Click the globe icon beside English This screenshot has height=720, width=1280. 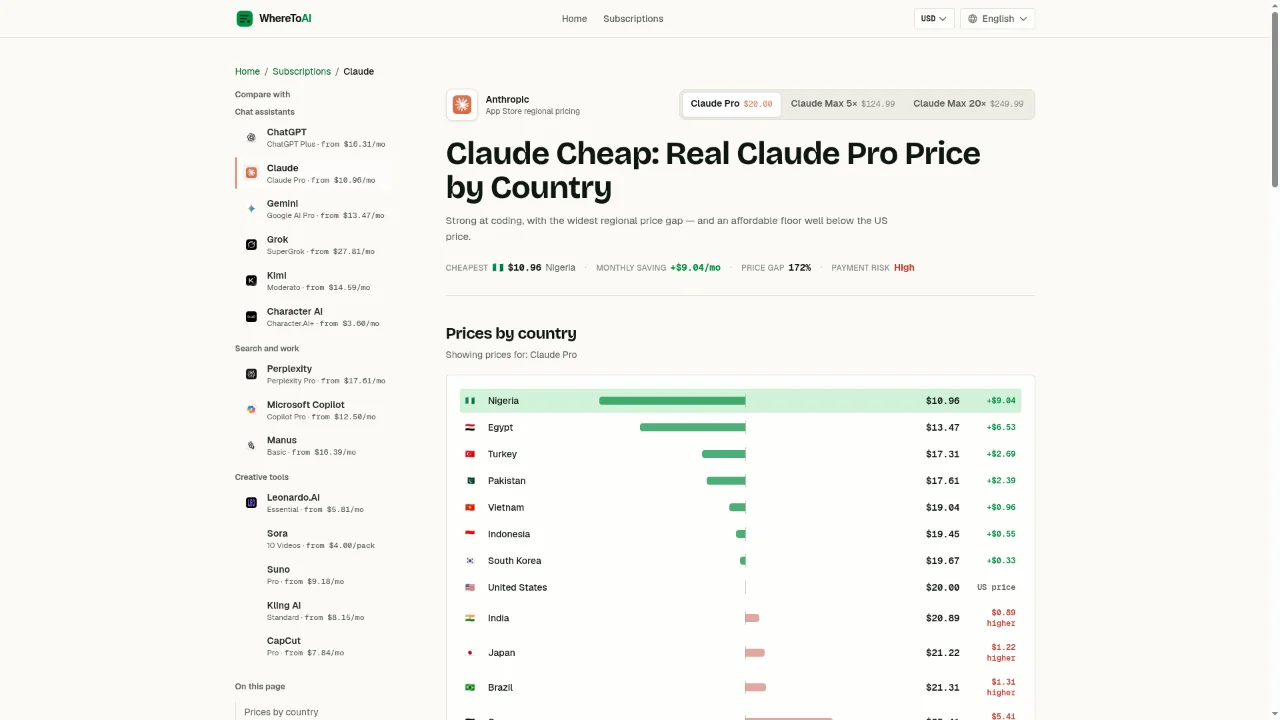[x=973, y=19]
